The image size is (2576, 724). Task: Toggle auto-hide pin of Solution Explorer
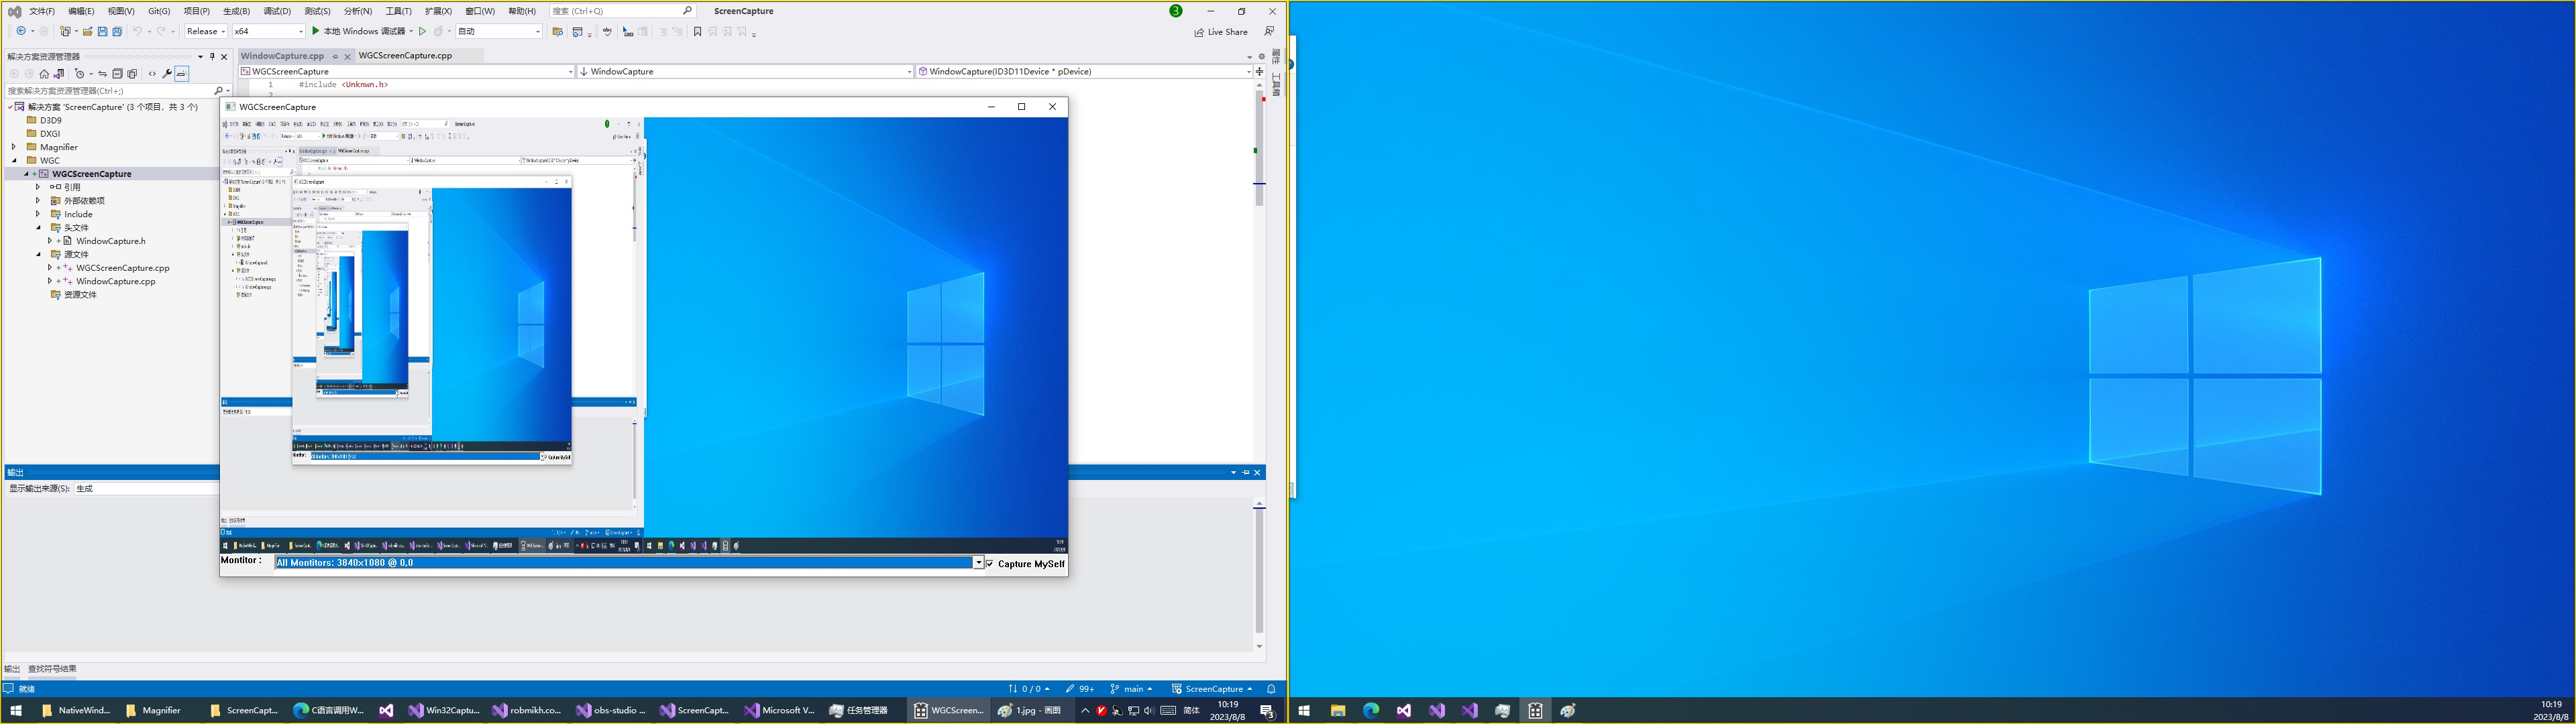pyautogui.click(x=212, y=57)
